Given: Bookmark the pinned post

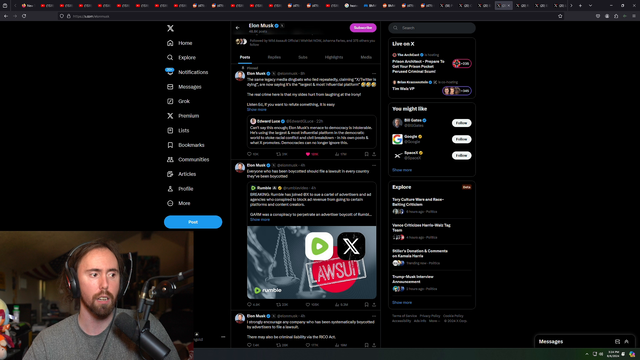Looking at the screenshot, I should [x=366, y=154].
